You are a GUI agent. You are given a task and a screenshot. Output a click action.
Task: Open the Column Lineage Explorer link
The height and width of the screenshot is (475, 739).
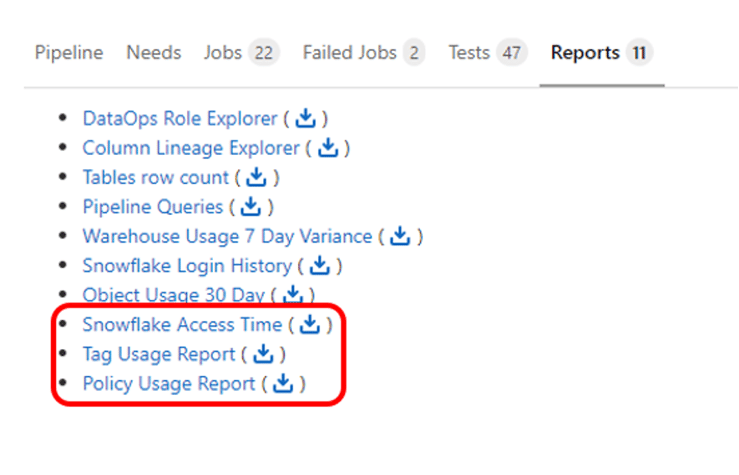click(x=191, y=148)
